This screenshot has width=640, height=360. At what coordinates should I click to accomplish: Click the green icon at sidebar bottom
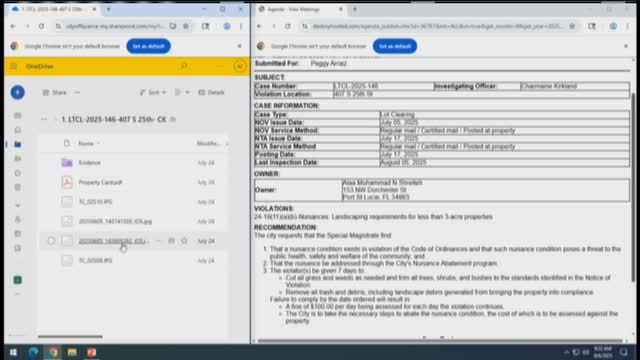pyautogui.click(x=18, y=280)
